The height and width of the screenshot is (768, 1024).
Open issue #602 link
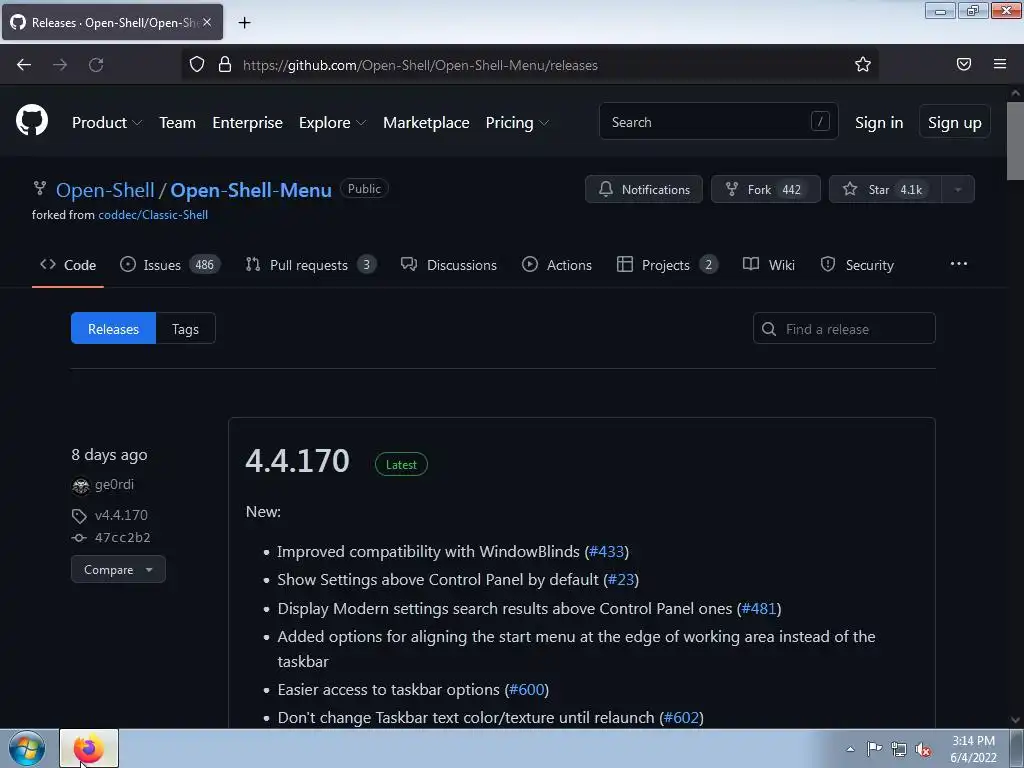click(681, 718)
